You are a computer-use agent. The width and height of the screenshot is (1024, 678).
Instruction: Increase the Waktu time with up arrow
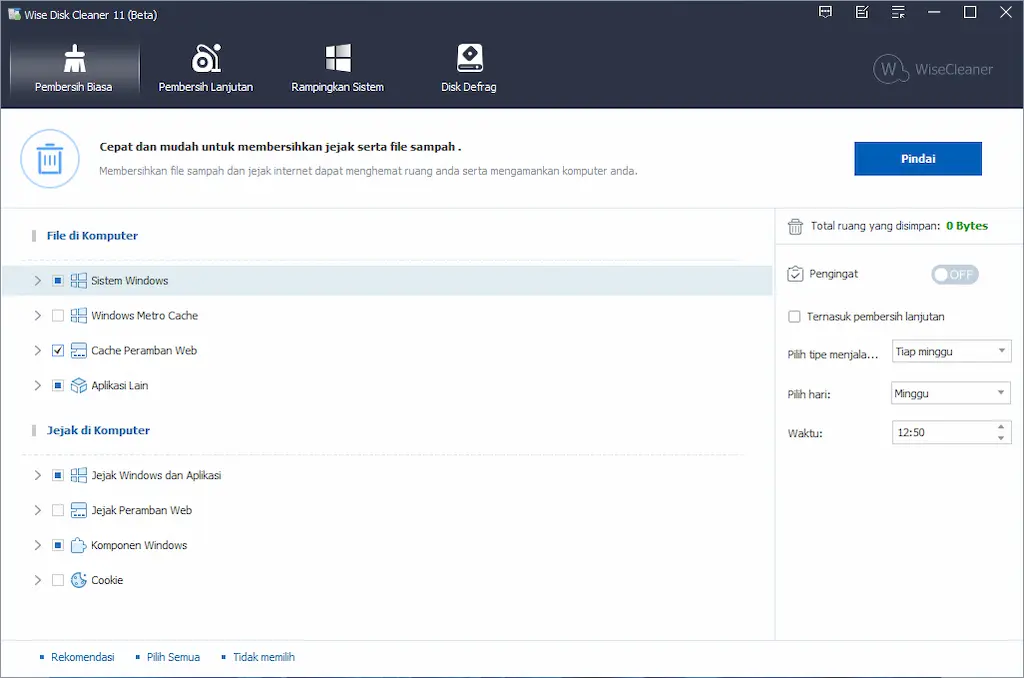(1001, 427)
